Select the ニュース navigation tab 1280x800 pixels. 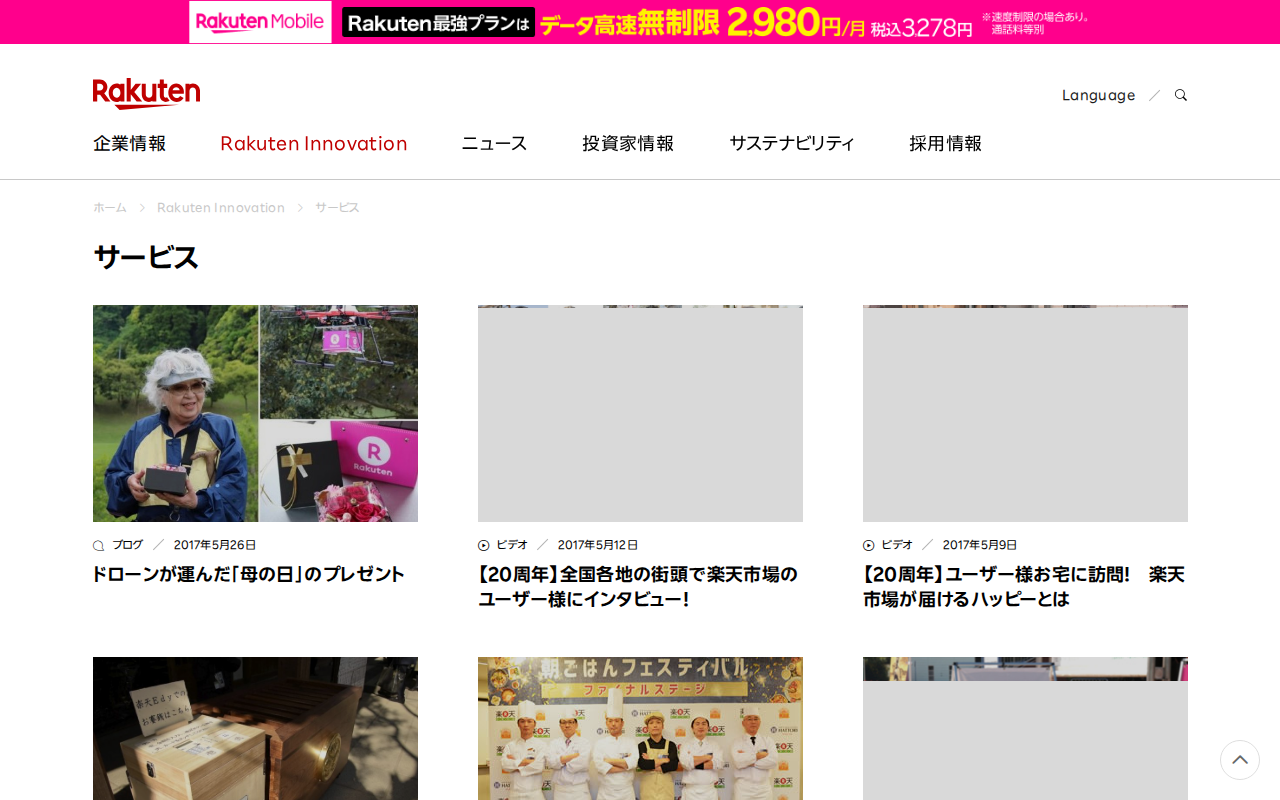[x=493, y=142]
